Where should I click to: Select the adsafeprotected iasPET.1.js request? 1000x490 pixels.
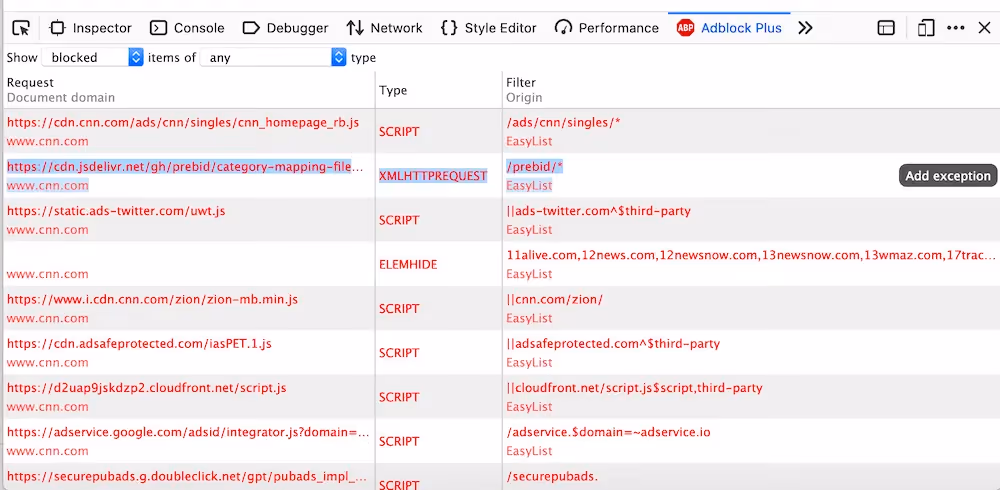pyautogui.click(x=139, y=344)
